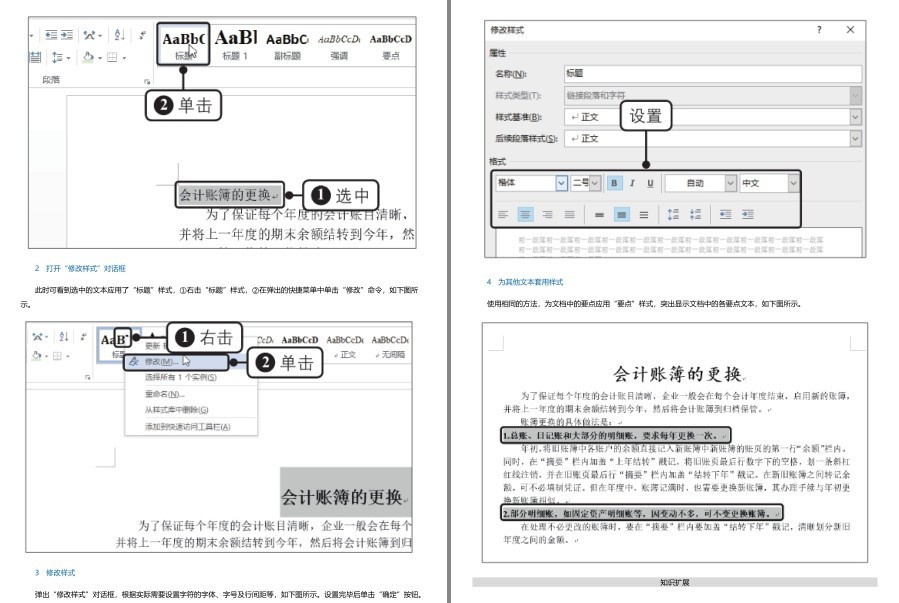Toggle show/hide marks in the 段落 group ribbon
The image size is (899, 603).
[142, 35]
